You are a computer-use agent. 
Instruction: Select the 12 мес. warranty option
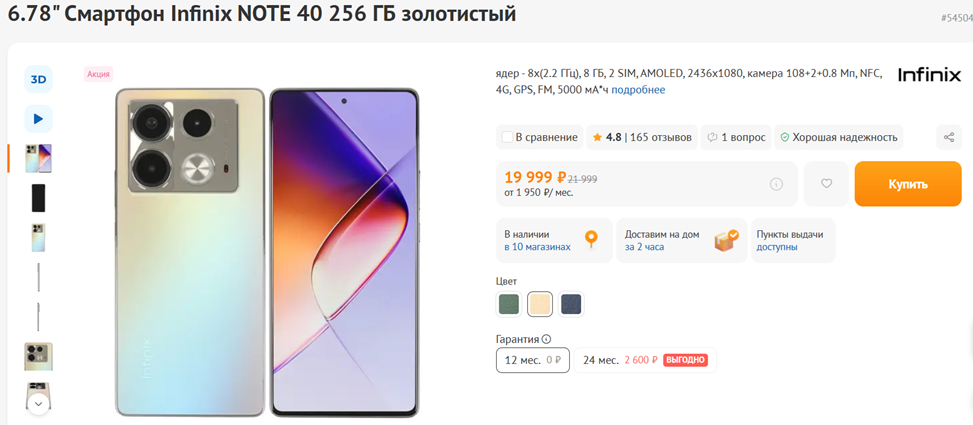532,360
